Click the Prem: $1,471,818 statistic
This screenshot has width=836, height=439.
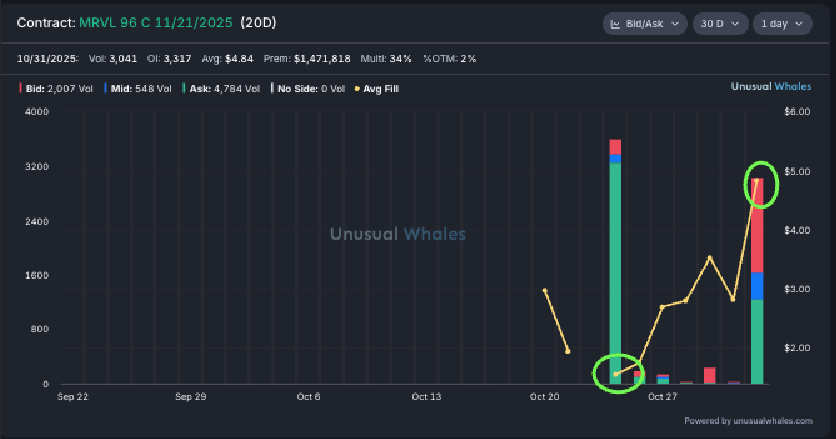tap(307, 59)
